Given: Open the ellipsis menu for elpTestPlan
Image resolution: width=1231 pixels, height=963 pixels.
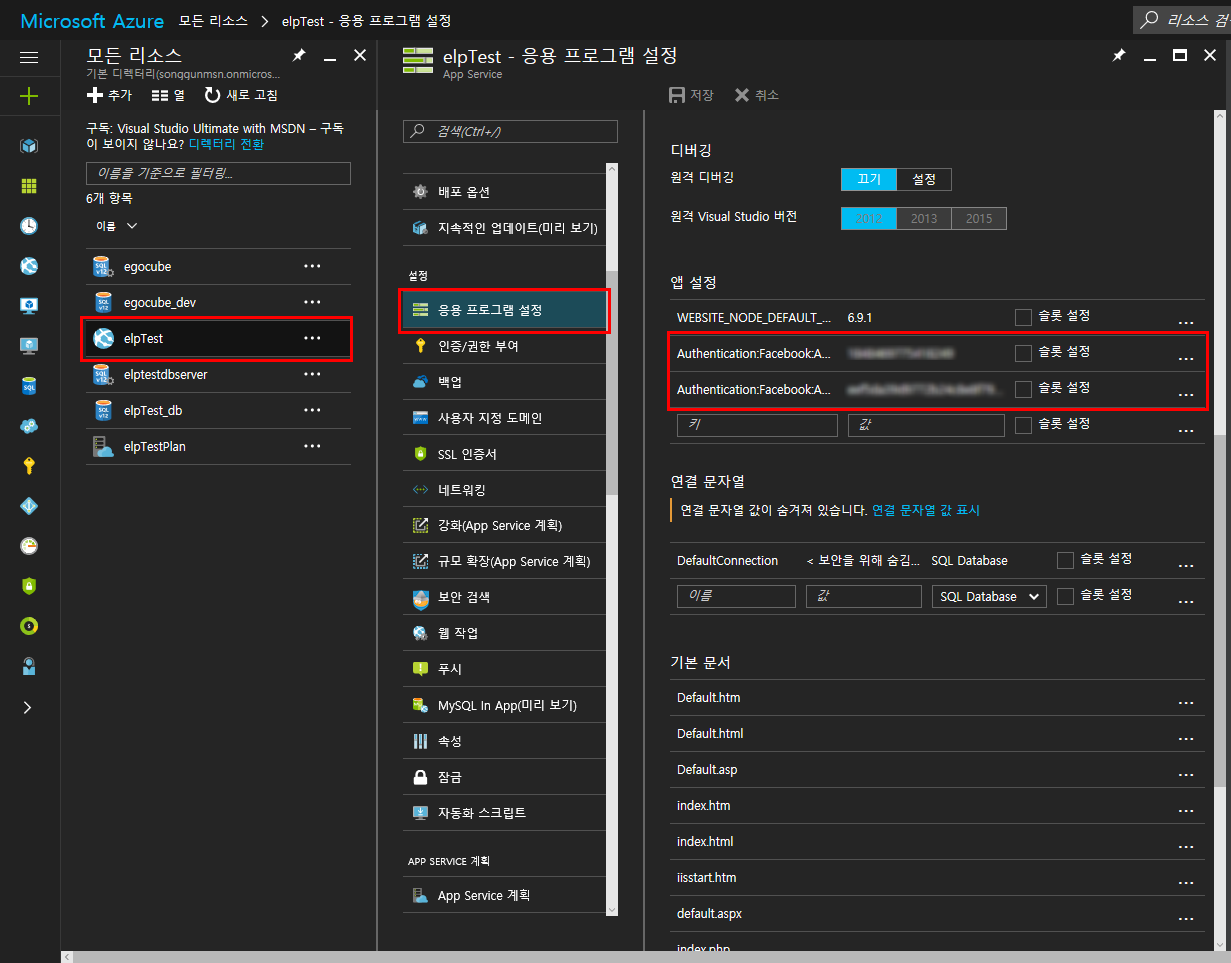Looking at the screenshot, I should click(x=312, y=447).
